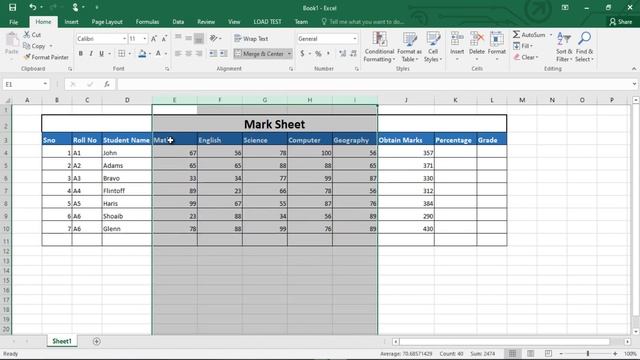640x360 pixels.
Task: Select the Format Painter brush
Action: 27,57
